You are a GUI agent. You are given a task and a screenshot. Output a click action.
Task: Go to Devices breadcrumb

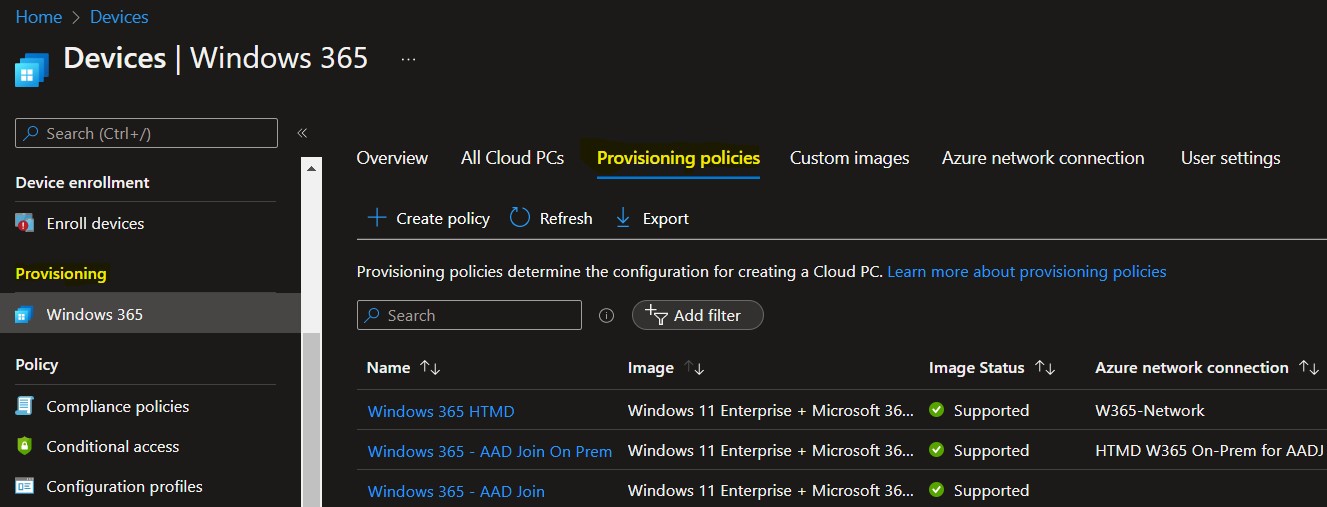click(x=119, y=17)
